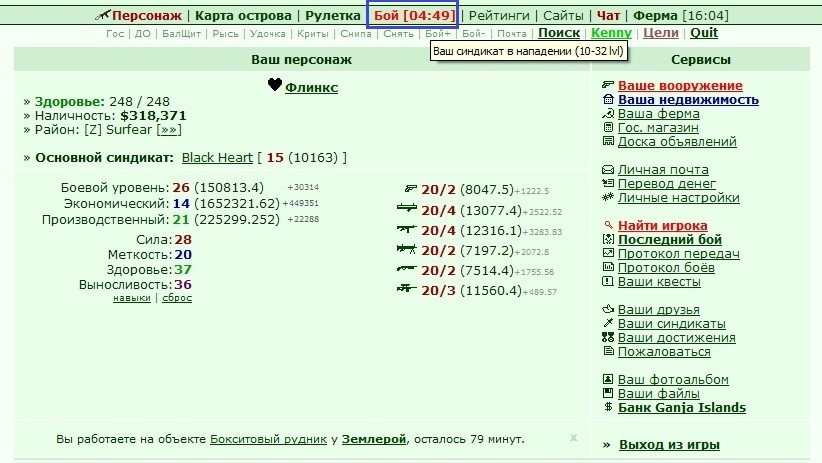
Task: Open the Kenny link
Action: (611, 33)
